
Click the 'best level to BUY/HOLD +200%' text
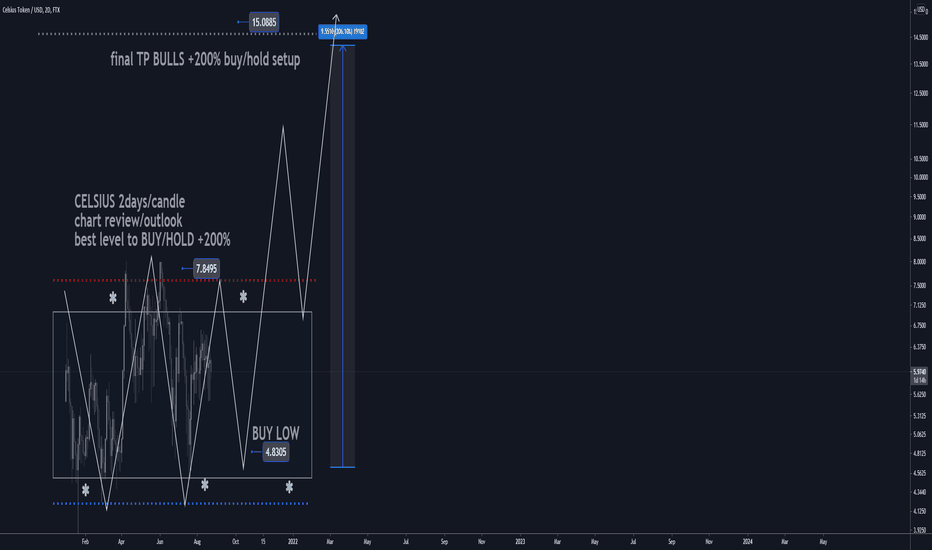point(152,240)
